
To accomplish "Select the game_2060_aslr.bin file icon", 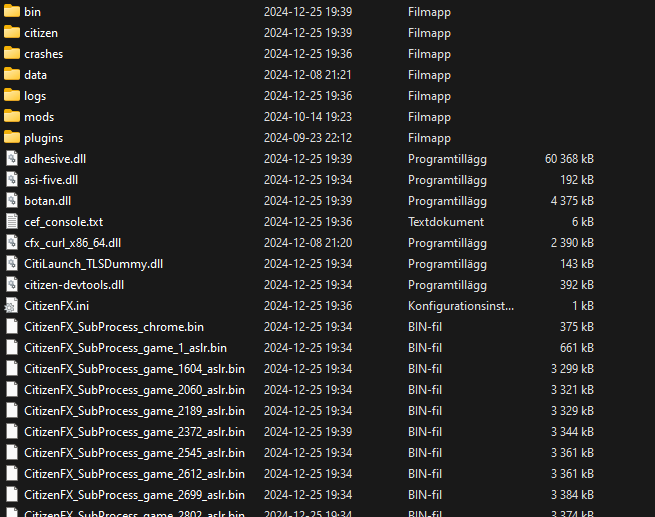I will [12, 389].
